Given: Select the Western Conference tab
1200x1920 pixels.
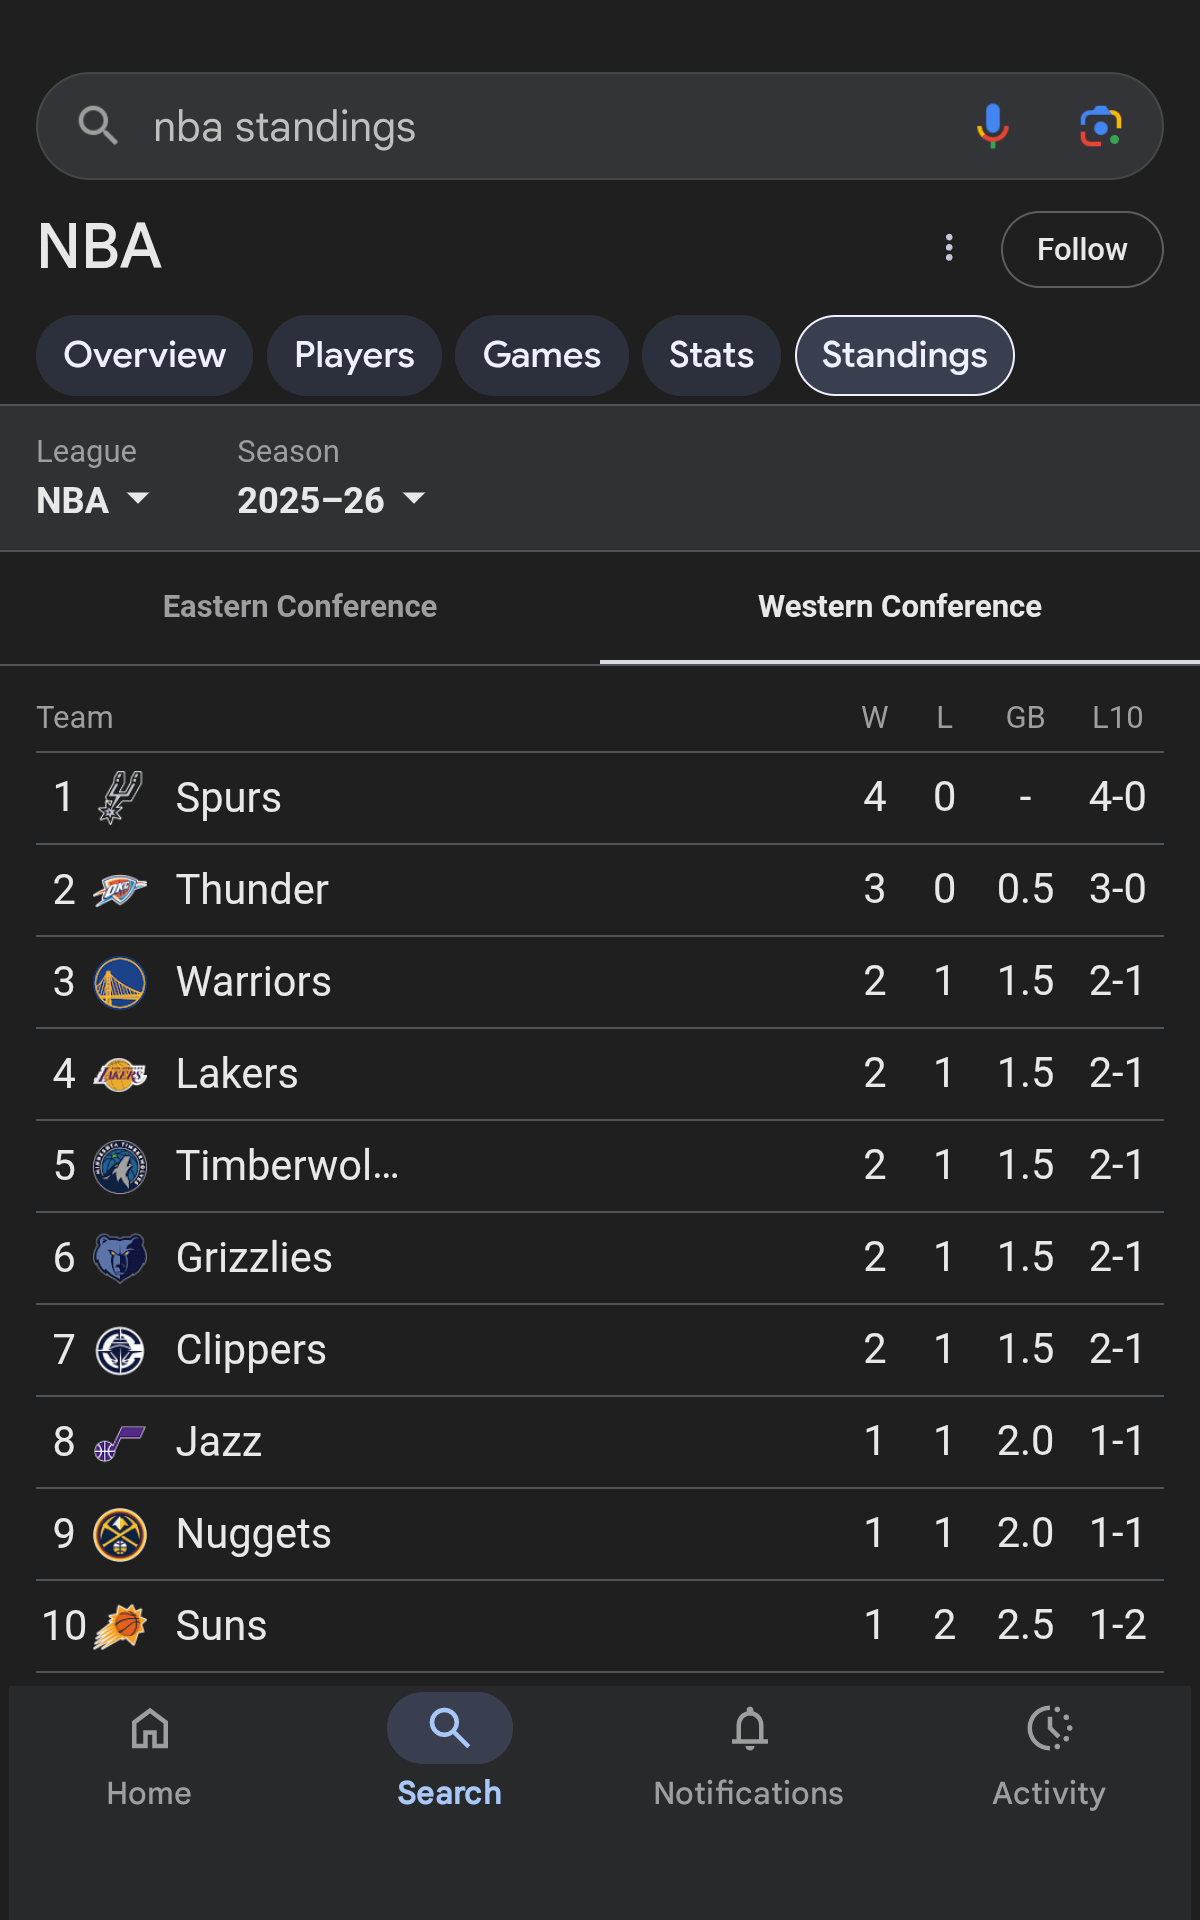Looking at the screenshot, I should pyautogui.click(x=899, y=607).
